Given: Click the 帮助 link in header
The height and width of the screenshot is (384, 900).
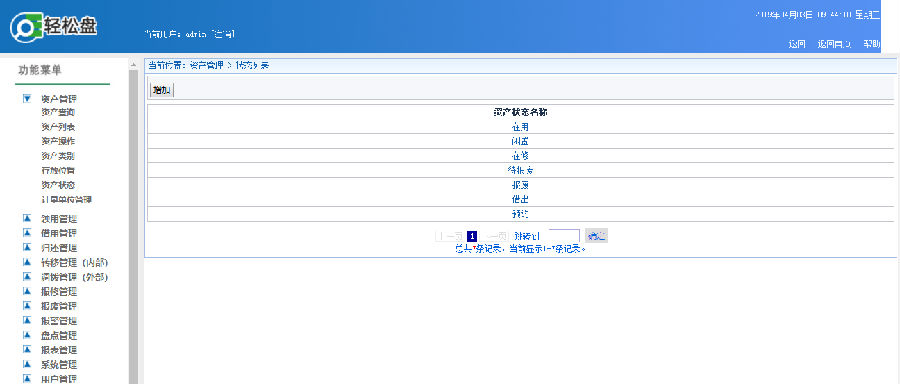Looking at the screenshot, I should point(871,44).
